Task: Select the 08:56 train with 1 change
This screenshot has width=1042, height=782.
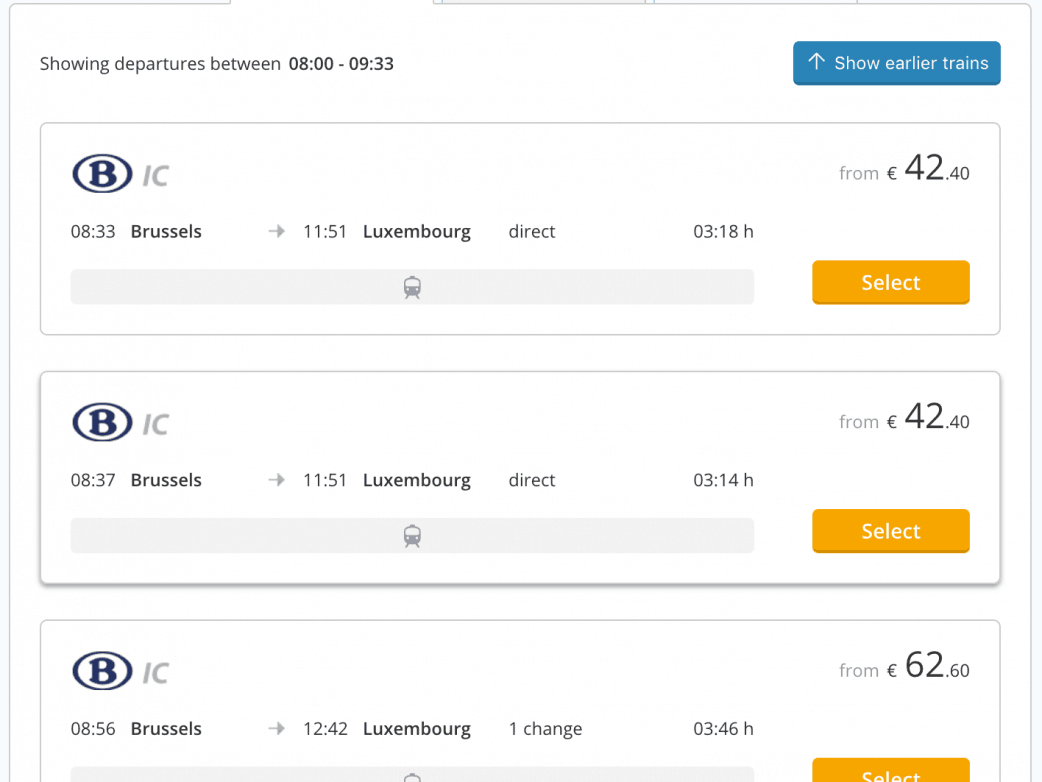Action: pyautogui.click(x=890, y=773)
